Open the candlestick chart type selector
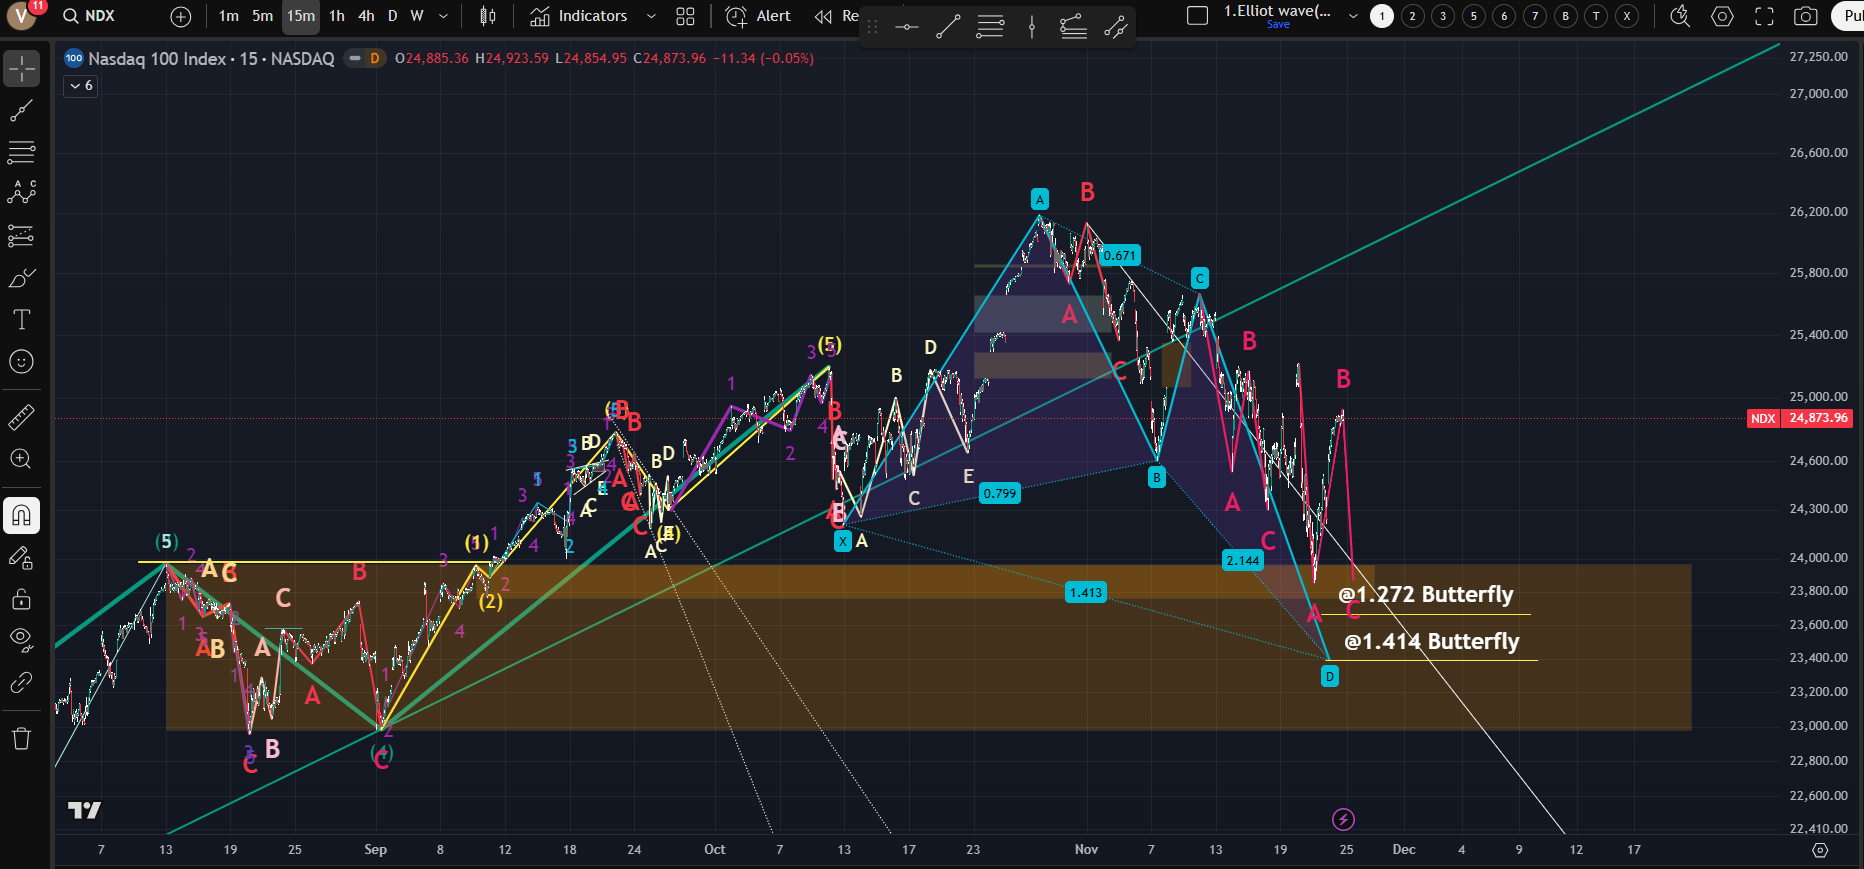1864x869 pixels. pos(488,16)
